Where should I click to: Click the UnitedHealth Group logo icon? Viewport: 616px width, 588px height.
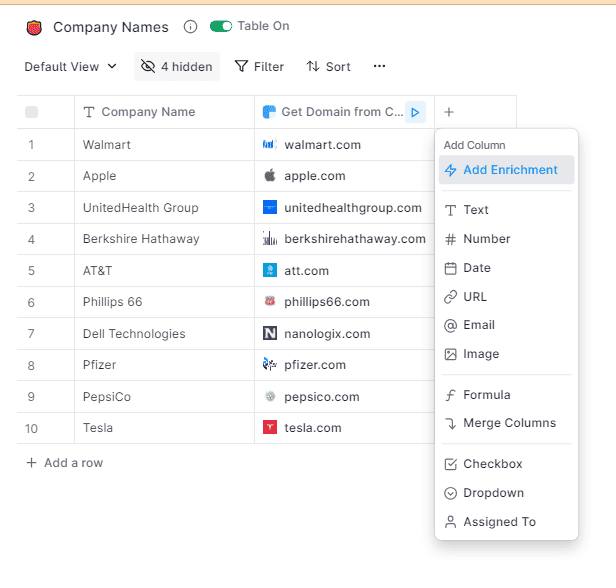(270, 207)
